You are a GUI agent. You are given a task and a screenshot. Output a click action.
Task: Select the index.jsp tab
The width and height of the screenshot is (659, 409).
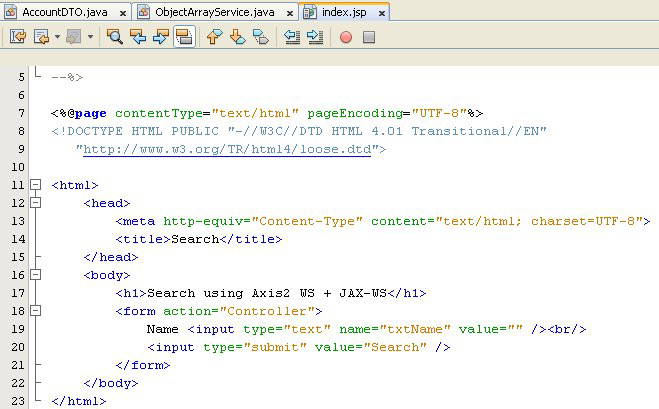tap(344, 12)
